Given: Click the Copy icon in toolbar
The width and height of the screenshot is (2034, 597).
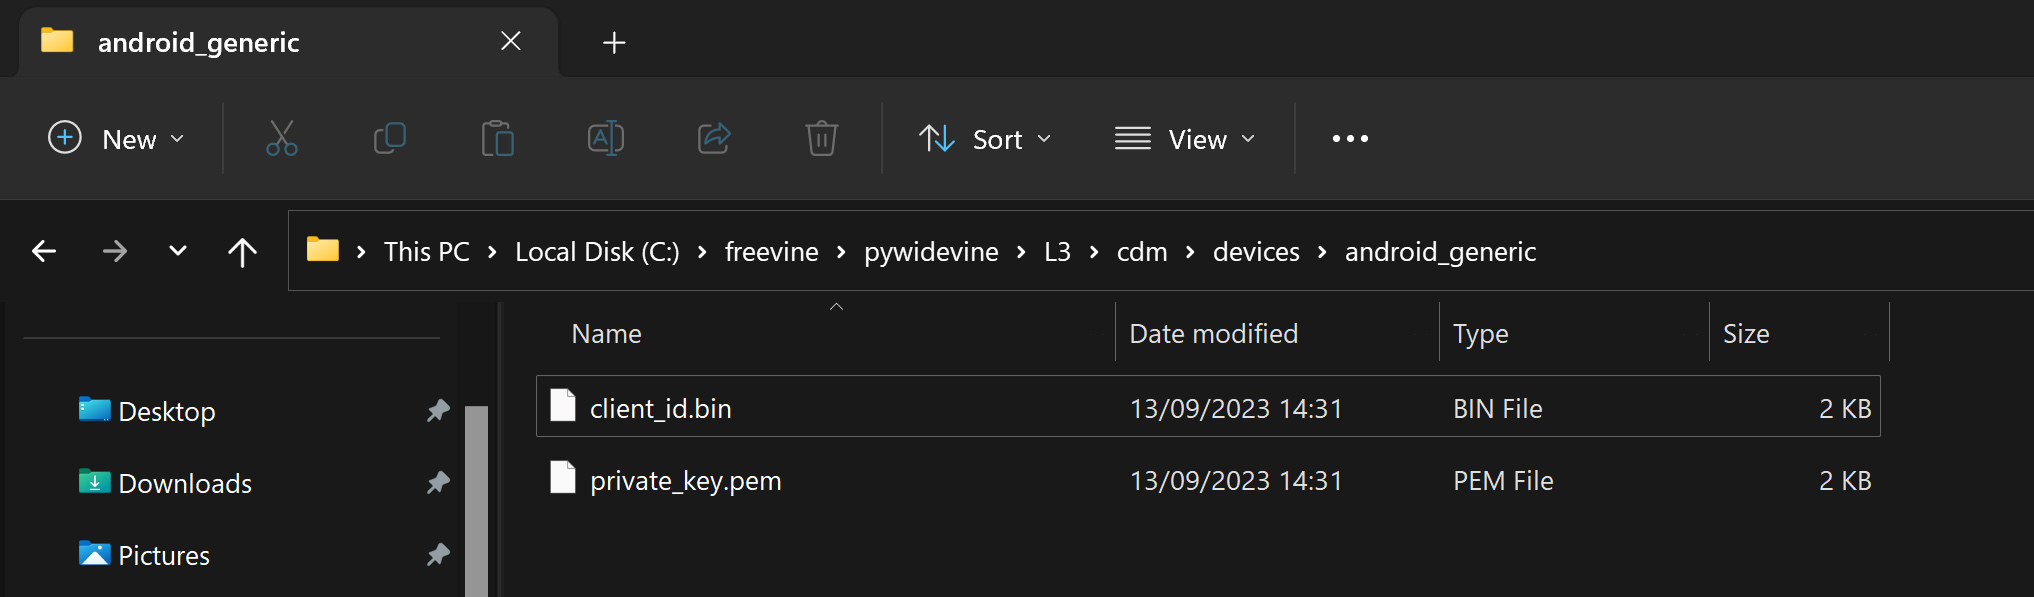Looking at the screenshot, I should coord(389,138).
